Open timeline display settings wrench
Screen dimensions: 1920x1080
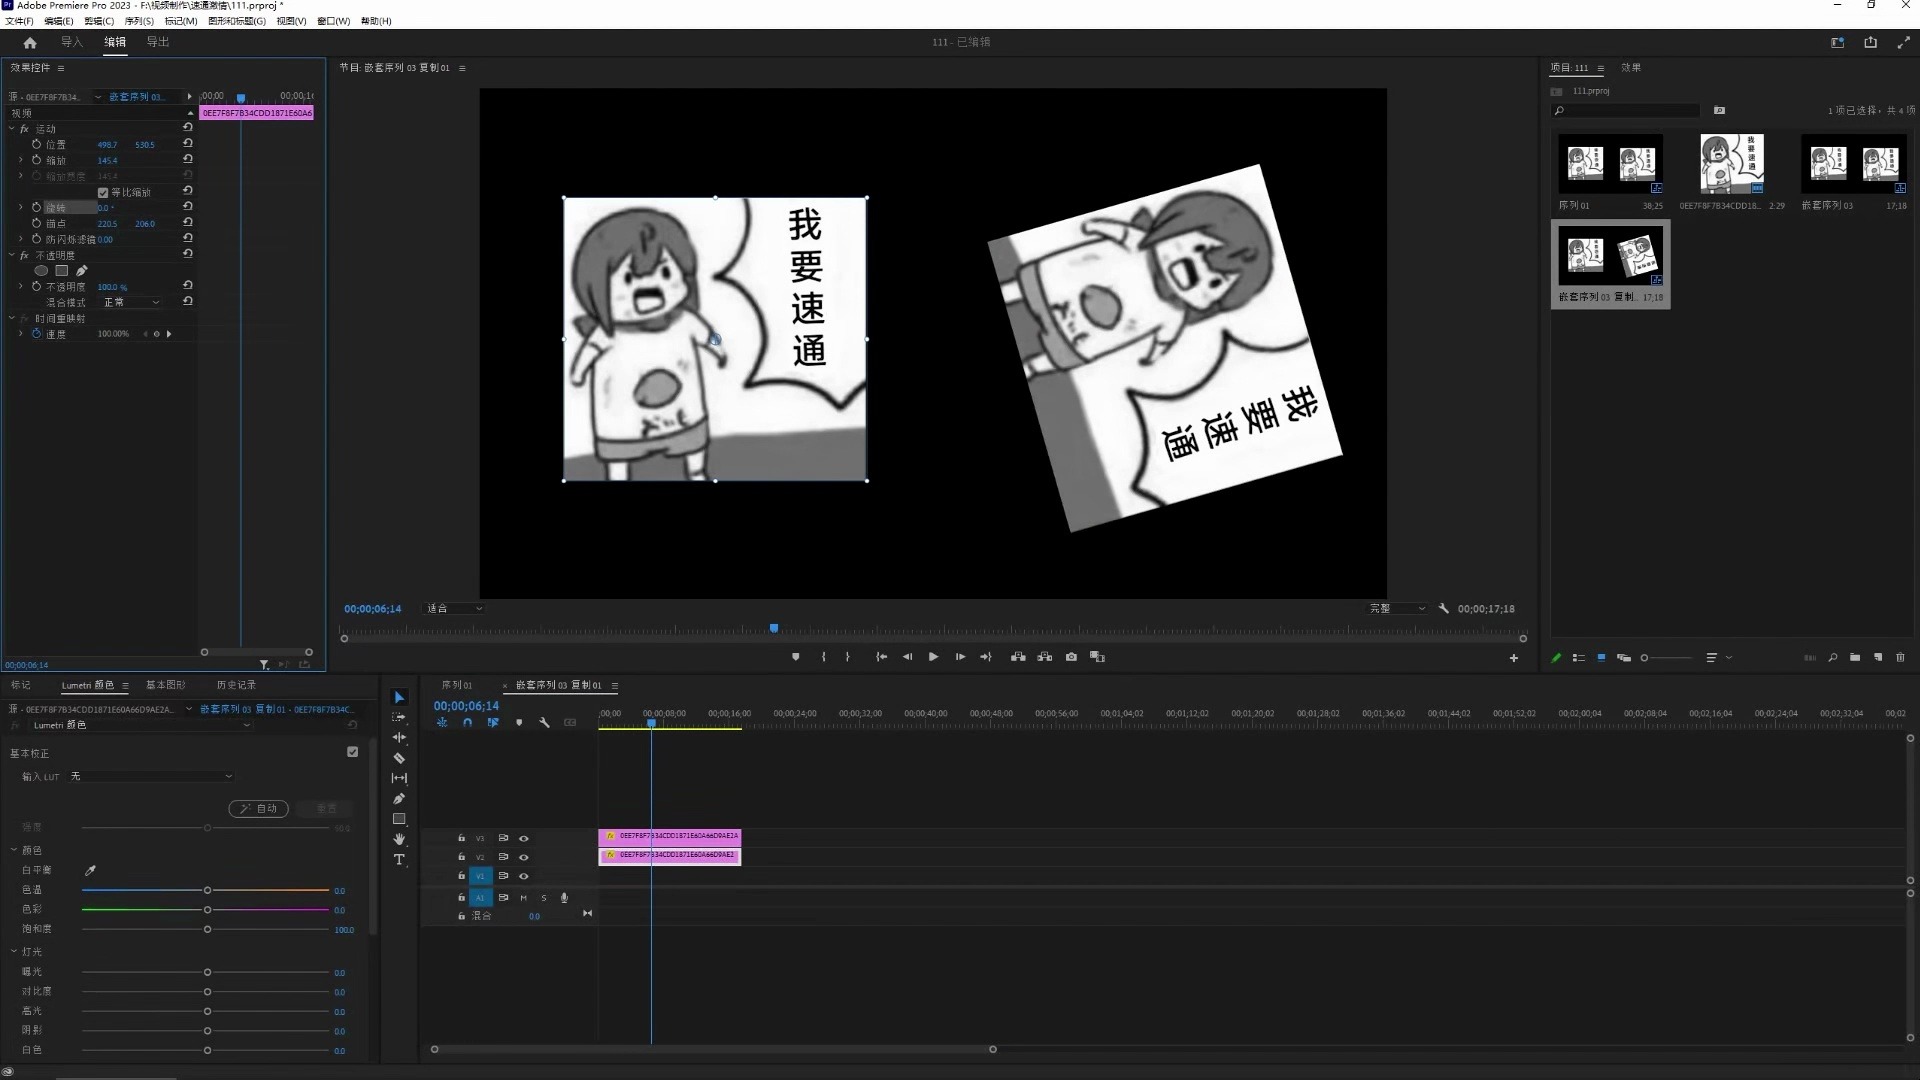coord(544,722)
